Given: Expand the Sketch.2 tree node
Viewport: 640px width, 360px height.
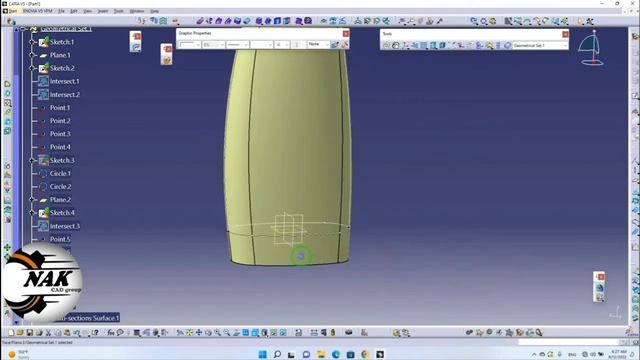Looking at the screenshot, I should pos(32,68).
